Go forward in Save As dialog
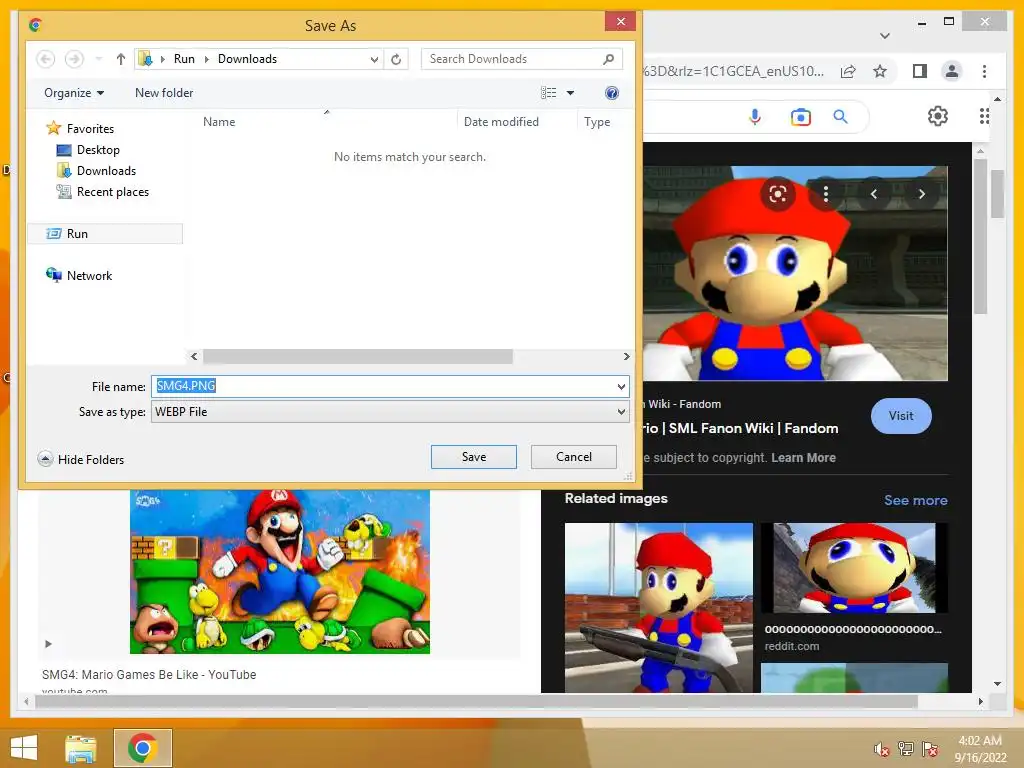The width and height of the screenshot is (1024, 768). coord(74,59)
